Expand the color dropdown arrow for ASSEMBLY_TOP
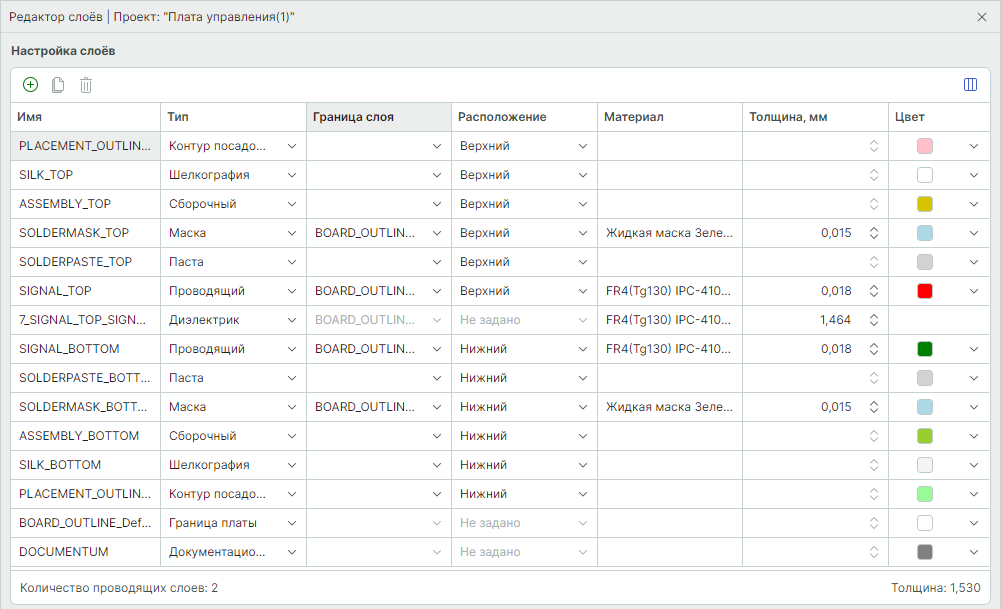This screenshot has height=609, width=1001. coord(974,204)
